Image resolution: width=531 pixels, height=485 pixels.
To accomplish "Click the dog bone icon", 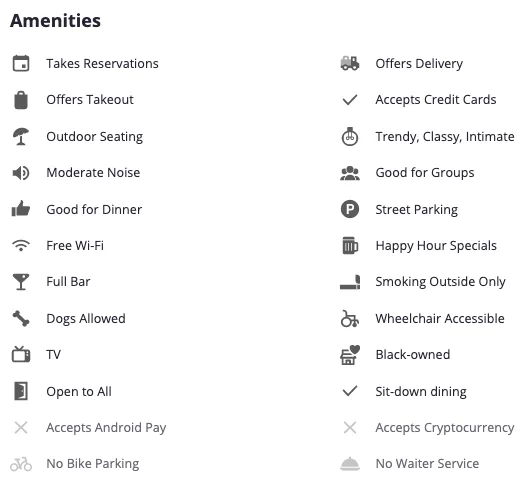I will (x=21, y=318).
